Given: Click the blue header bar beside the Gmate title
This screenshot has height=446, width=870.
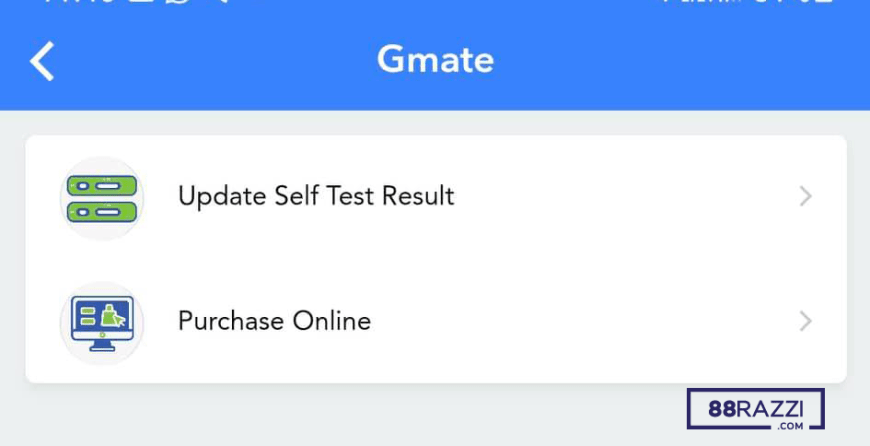Looking at the screenshot, I should click(x=666, y=61).
